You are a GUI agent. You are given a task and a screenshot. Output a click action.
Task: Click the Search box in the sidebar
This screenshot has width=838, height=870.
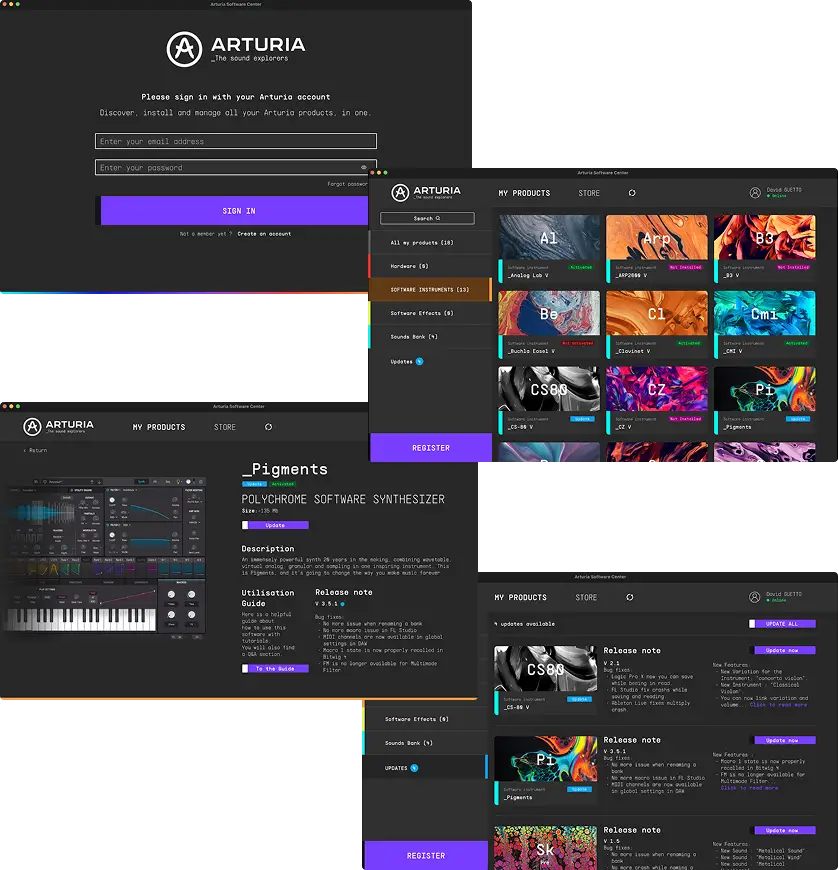(427, 218)
